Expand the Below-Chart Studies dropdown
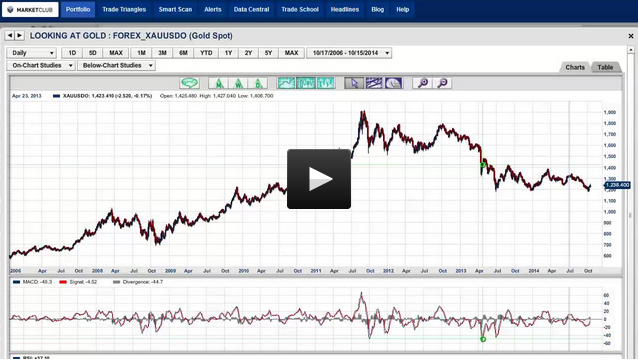Viewport: 638px width, 360px height. point(116,65)
